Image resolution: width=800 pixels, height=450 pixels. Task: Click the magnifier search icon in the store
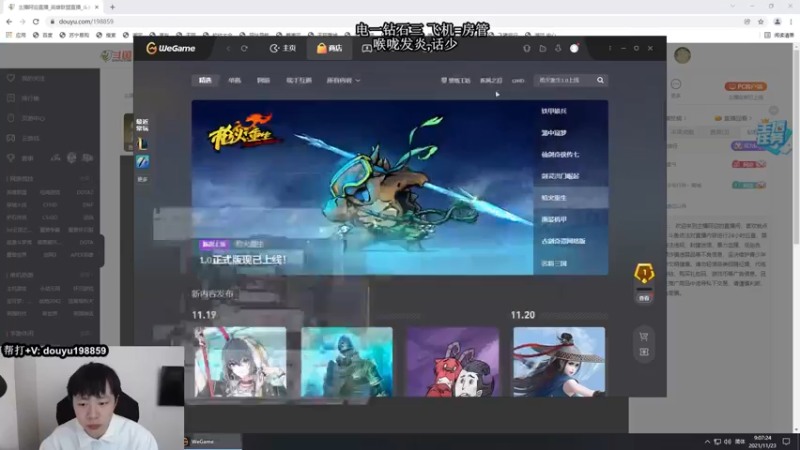[x=601, y=80]
